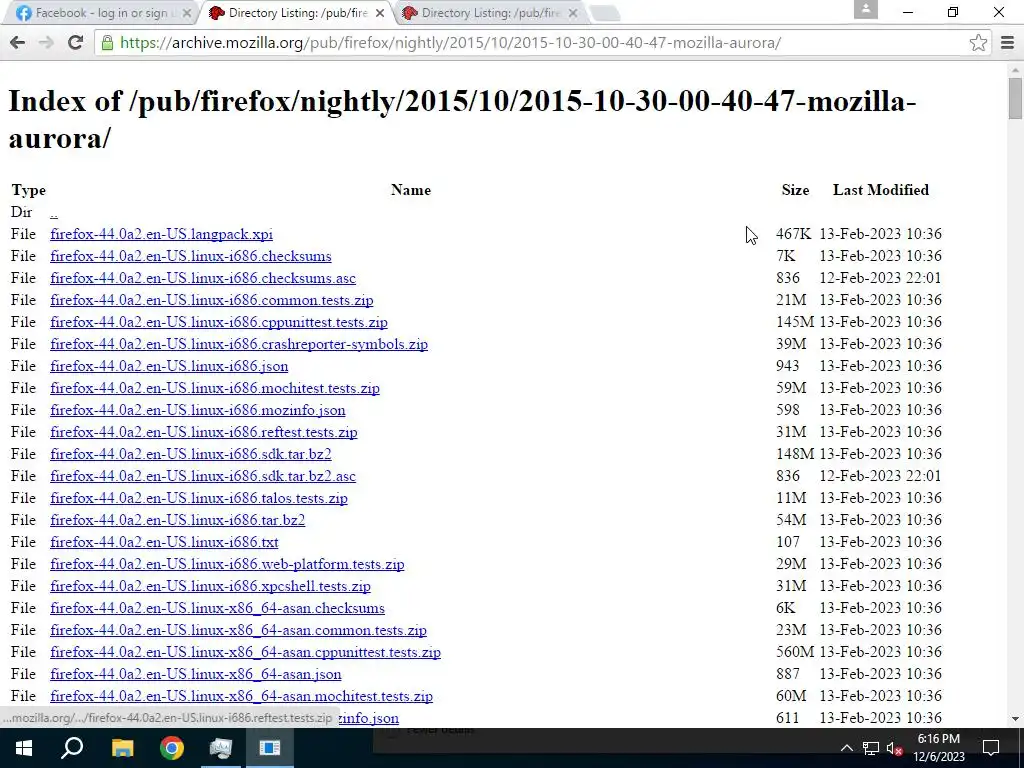Click the 467K size value
1024x768 pixels.
point(793,234)
